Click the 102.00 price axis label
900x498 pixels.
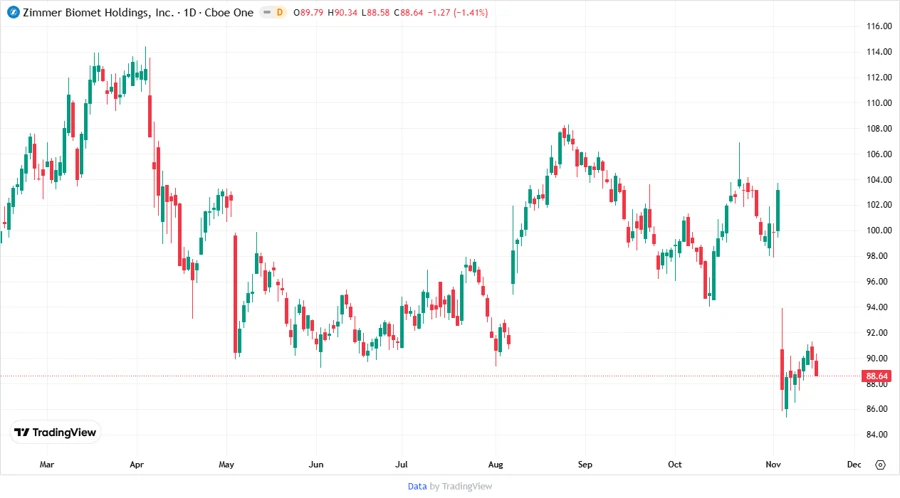coord(879,205)
